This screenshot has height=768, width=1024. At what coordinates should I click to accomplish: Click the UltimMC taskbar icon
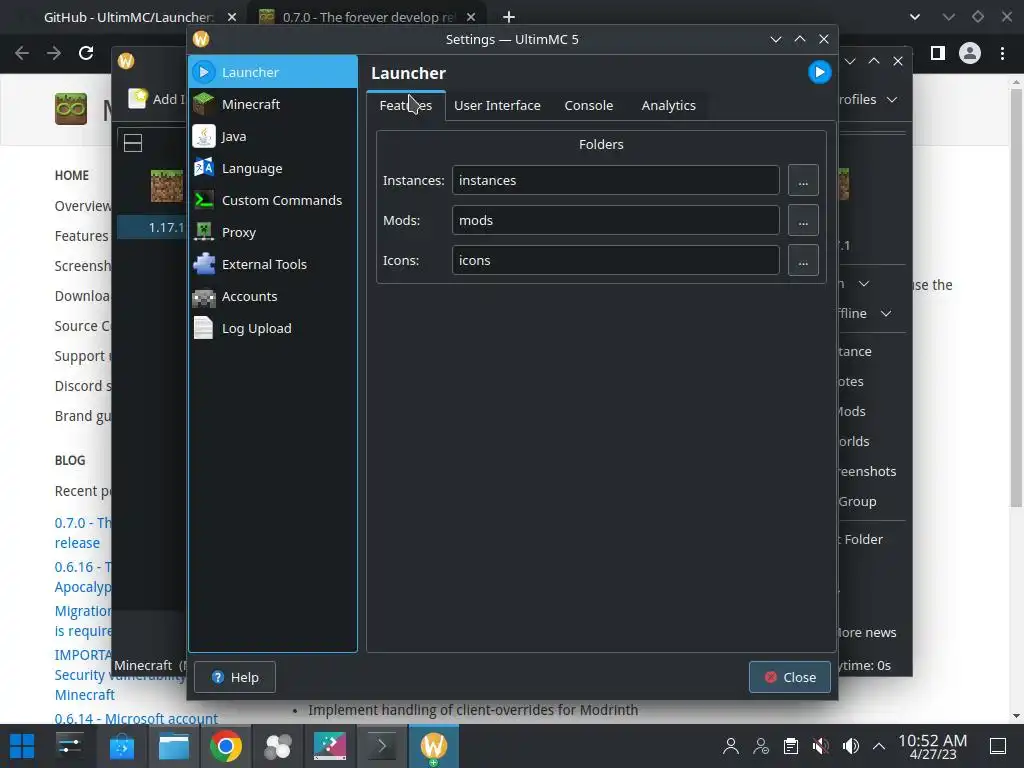434,746
